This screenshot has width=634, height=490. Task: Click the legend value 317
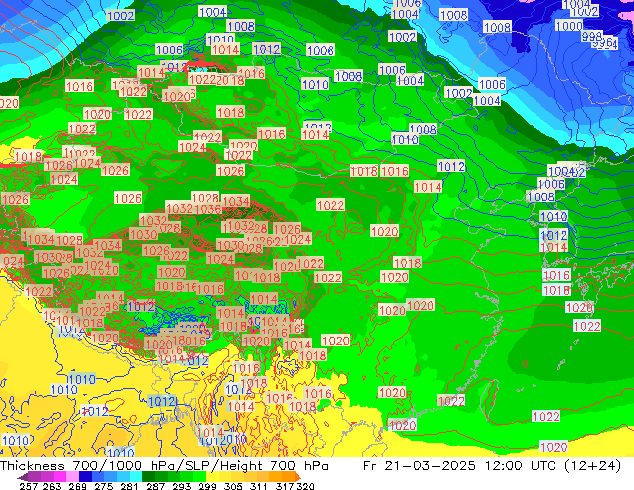tap(285, 486)
